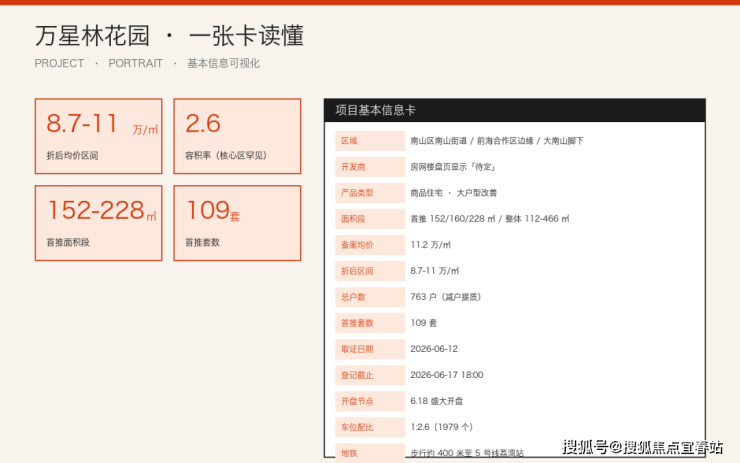The width and height of the screenshot is (740, 463).
Task: Click the value 6.18 盛大开盘
Action: pyautogui.click(x=437, y=401)
